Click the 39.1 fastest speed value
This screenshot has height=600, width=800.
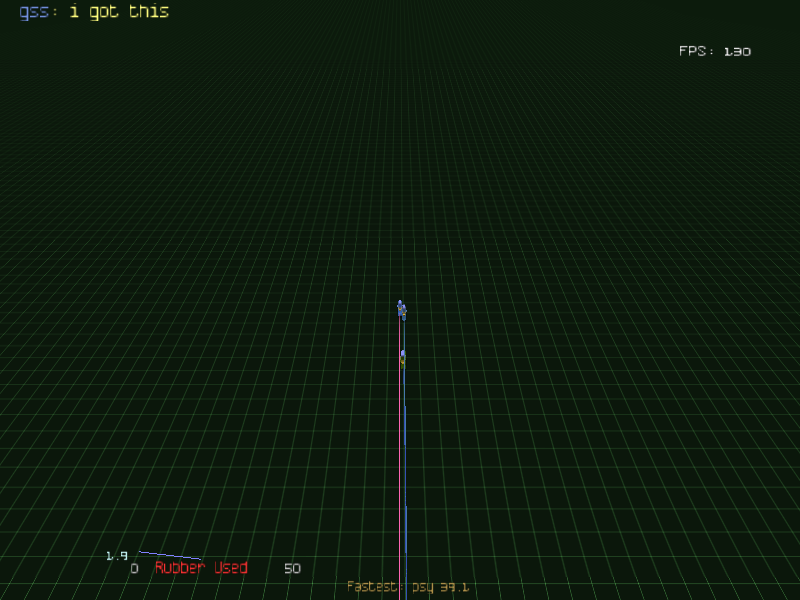[x=455, y=587]
